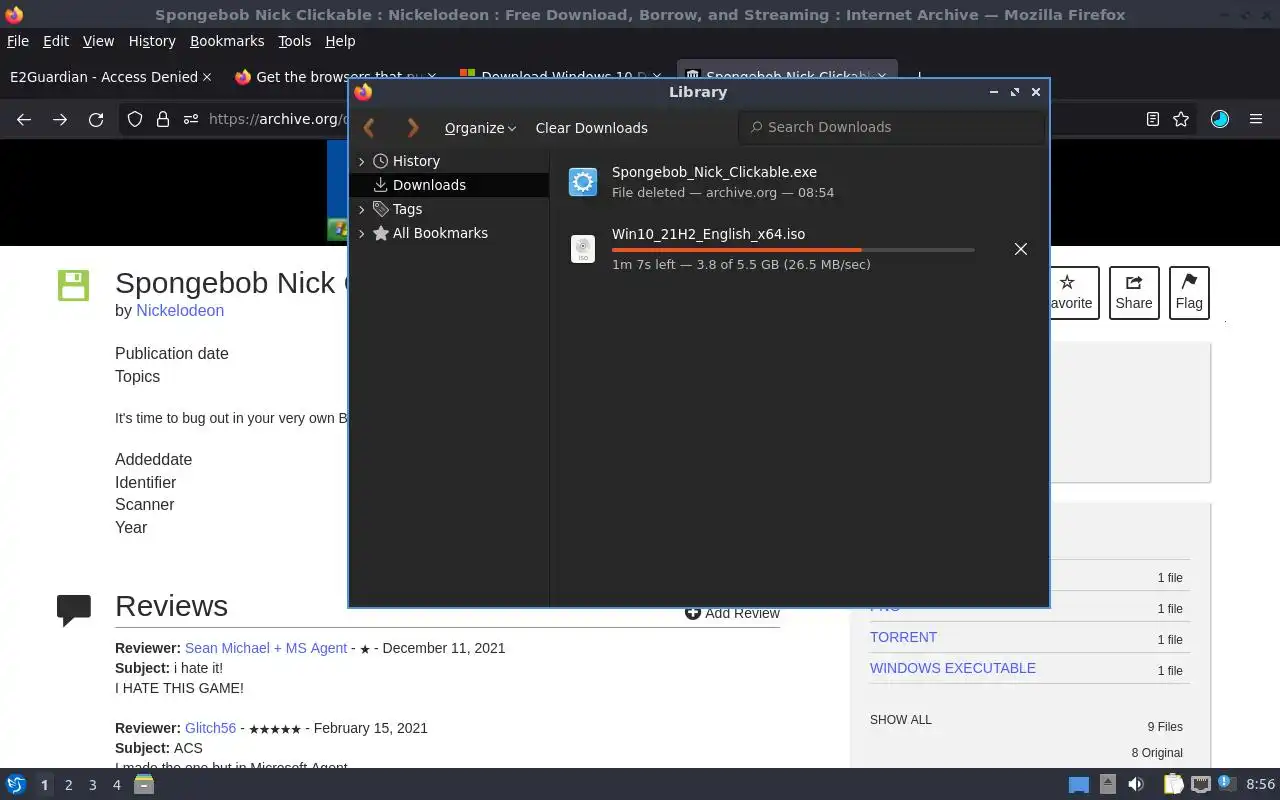Switch to workspace 2
Screen dimensions: 1280x800
tap(68, 785)
